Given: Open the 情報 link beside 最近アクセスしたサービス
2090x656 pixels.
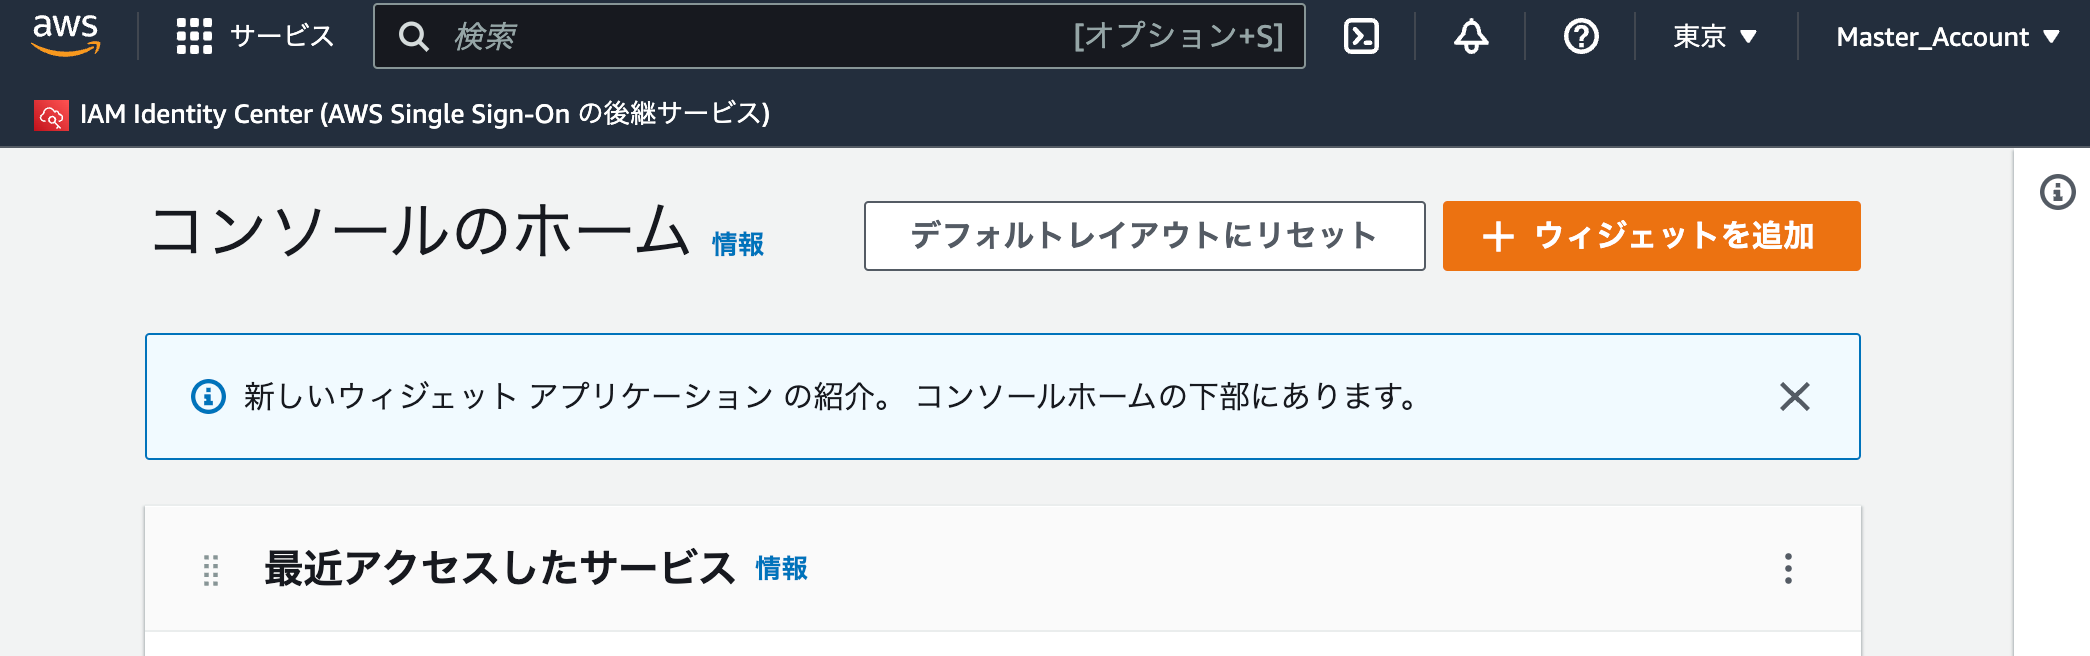Looking at the screenshot, I should point(781,568).
